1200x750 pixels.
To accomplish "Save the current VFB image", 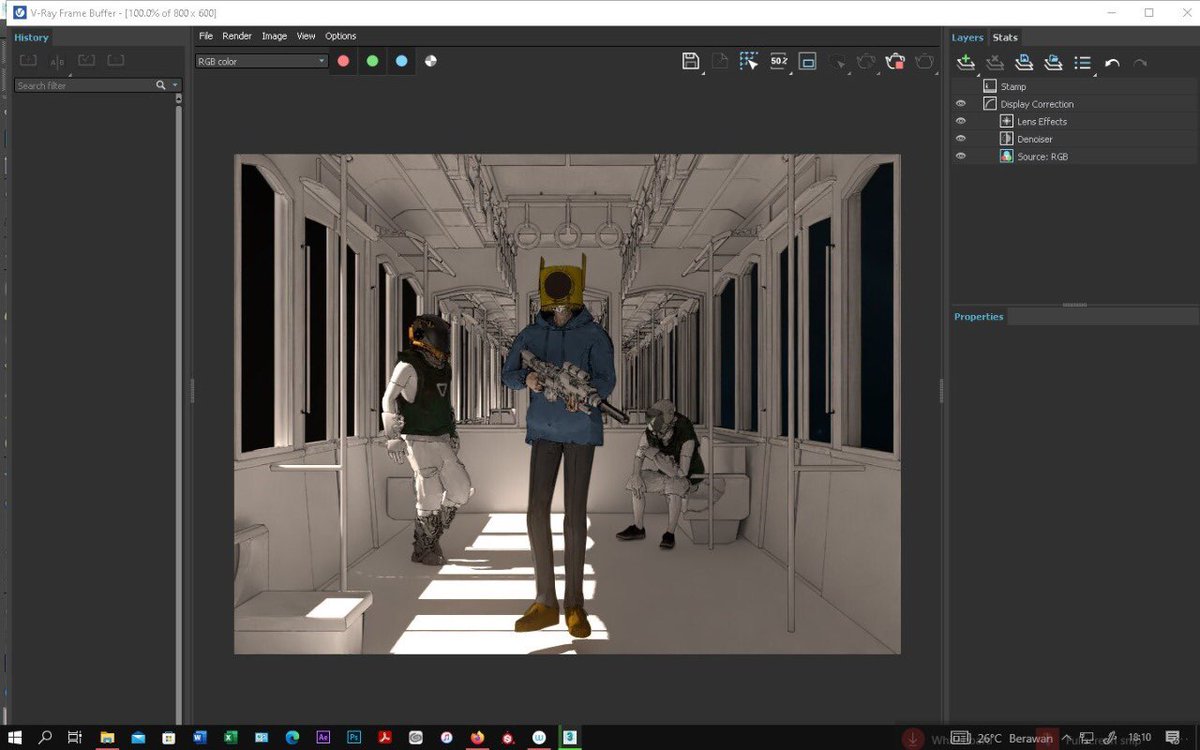I will click(x=691, y=61).
